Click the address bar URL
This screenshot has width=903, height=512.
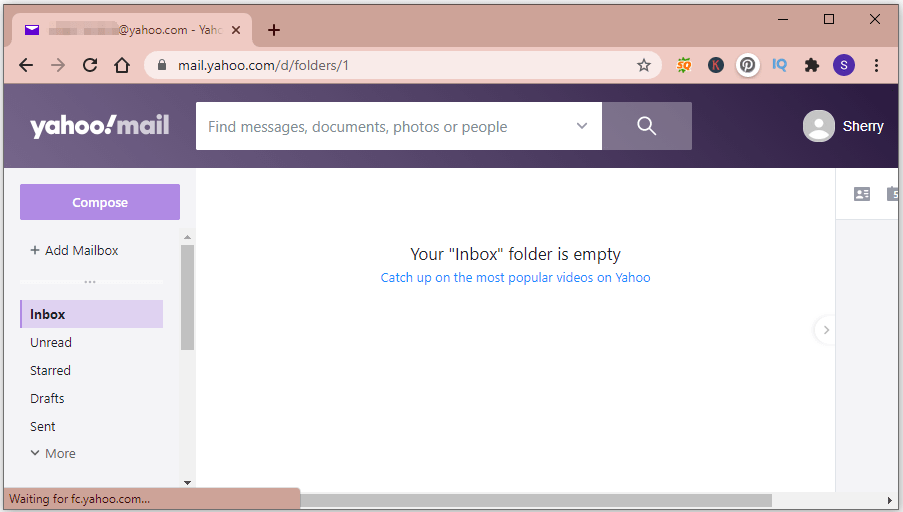[263, 65]
